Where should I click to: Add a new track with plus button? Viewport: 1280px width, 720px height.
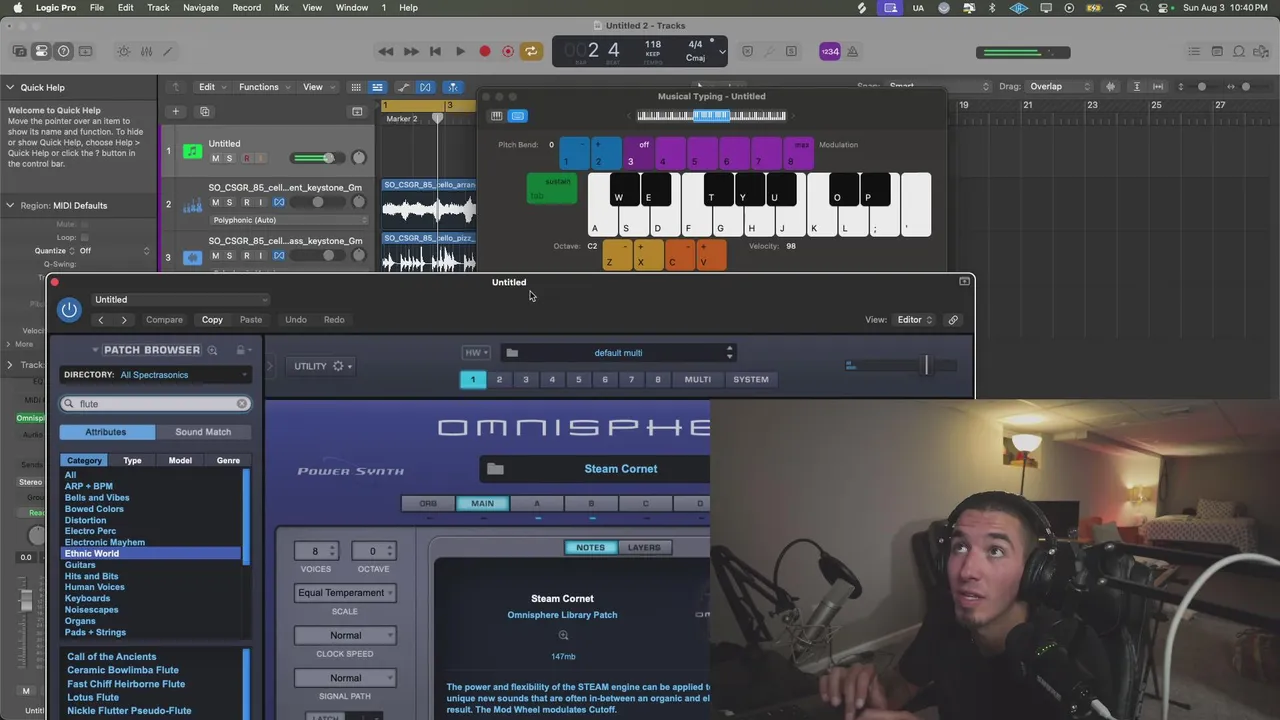[x=175, y=111]
